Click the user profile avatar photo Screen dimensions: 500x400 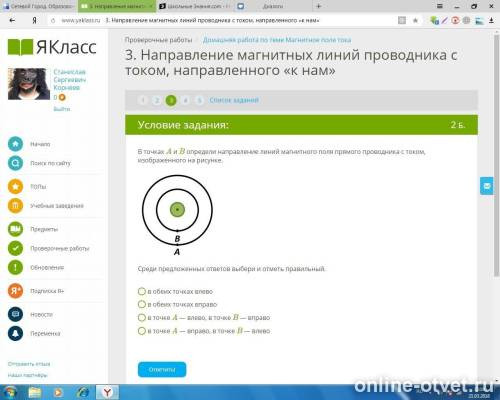point(29,84)
